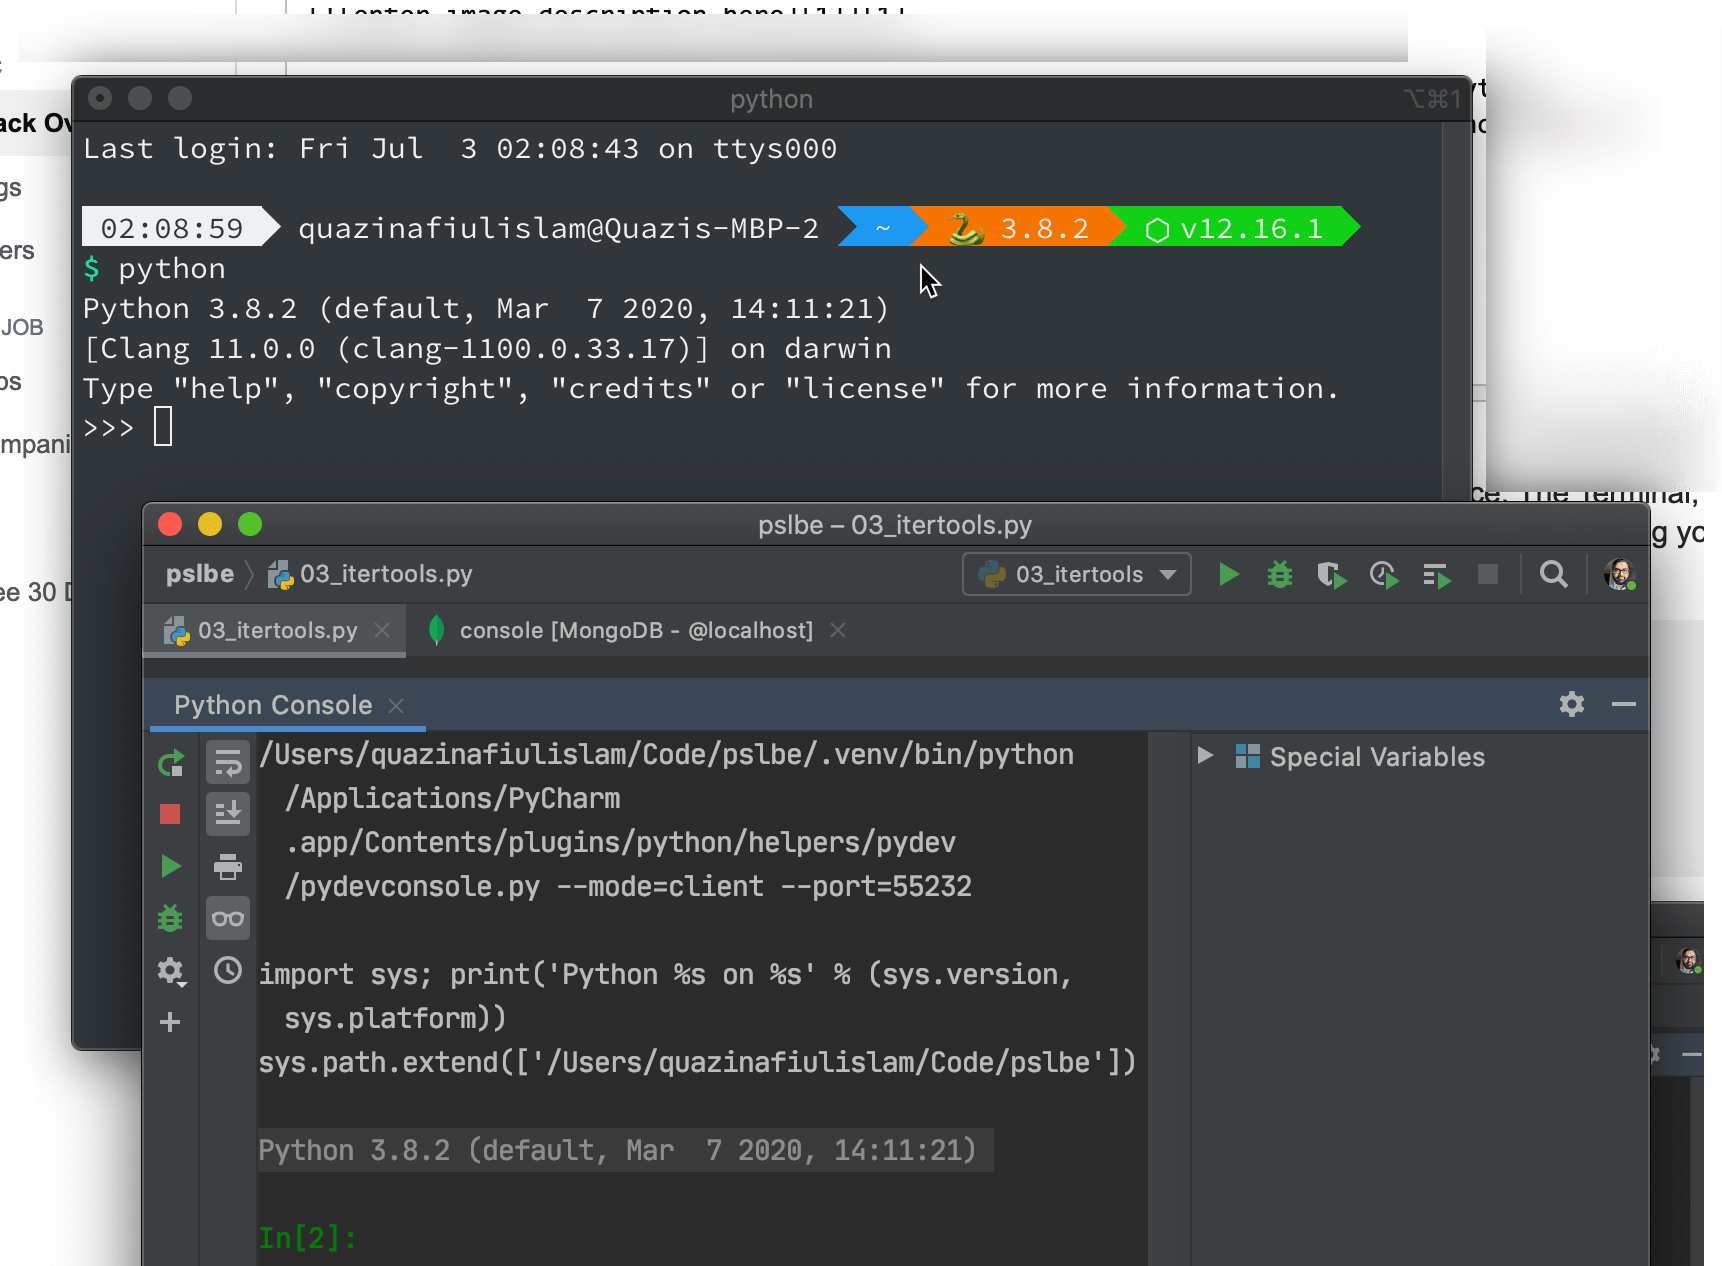Expand the Special Variables node
The width and height of the screenshot is (1722, 1266).
pos(1205,756)
